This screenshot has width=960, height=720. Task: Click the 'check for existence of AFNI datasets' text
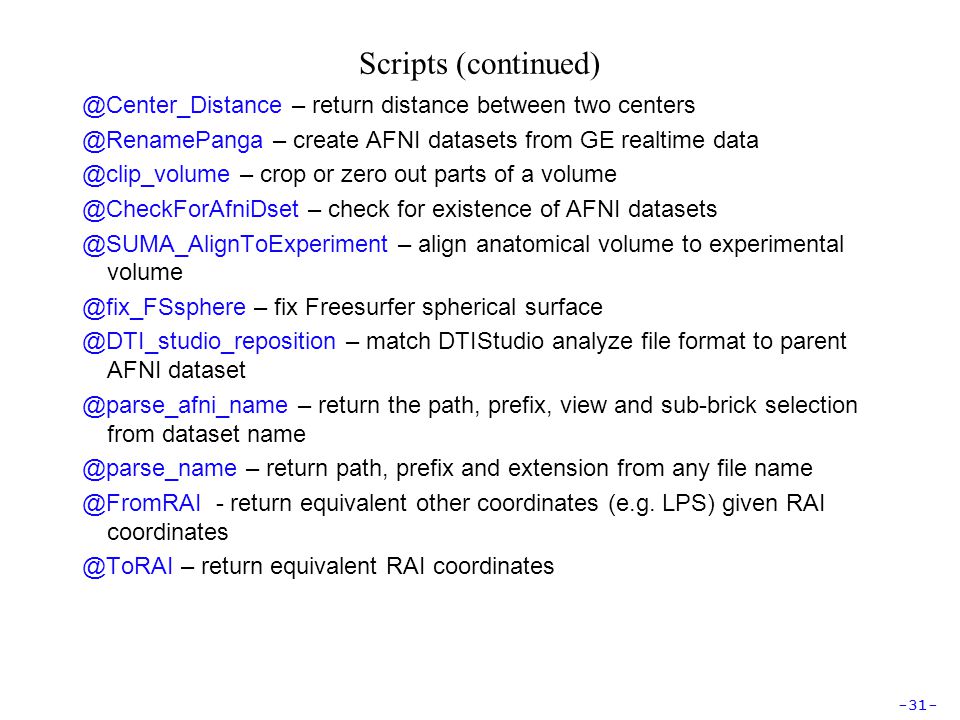point(522,209)
